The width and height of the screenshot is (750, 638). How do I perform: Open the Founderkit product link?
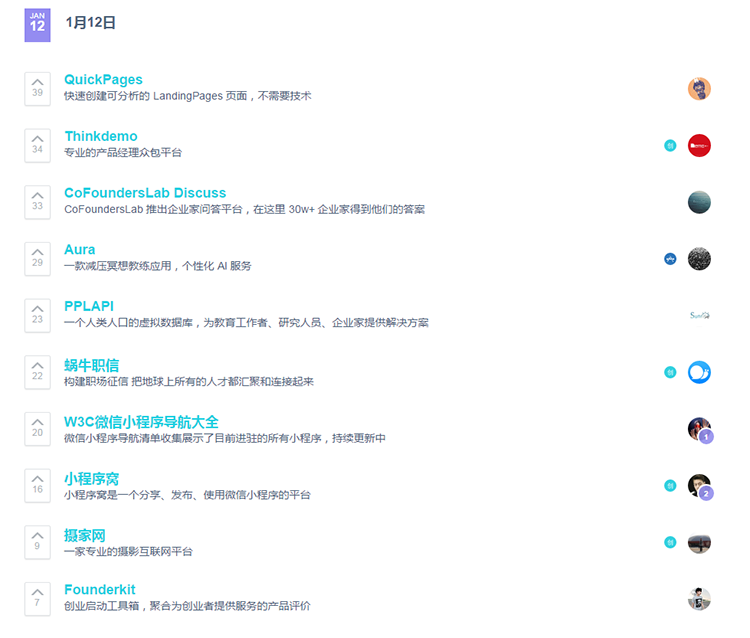pos(99,589)
